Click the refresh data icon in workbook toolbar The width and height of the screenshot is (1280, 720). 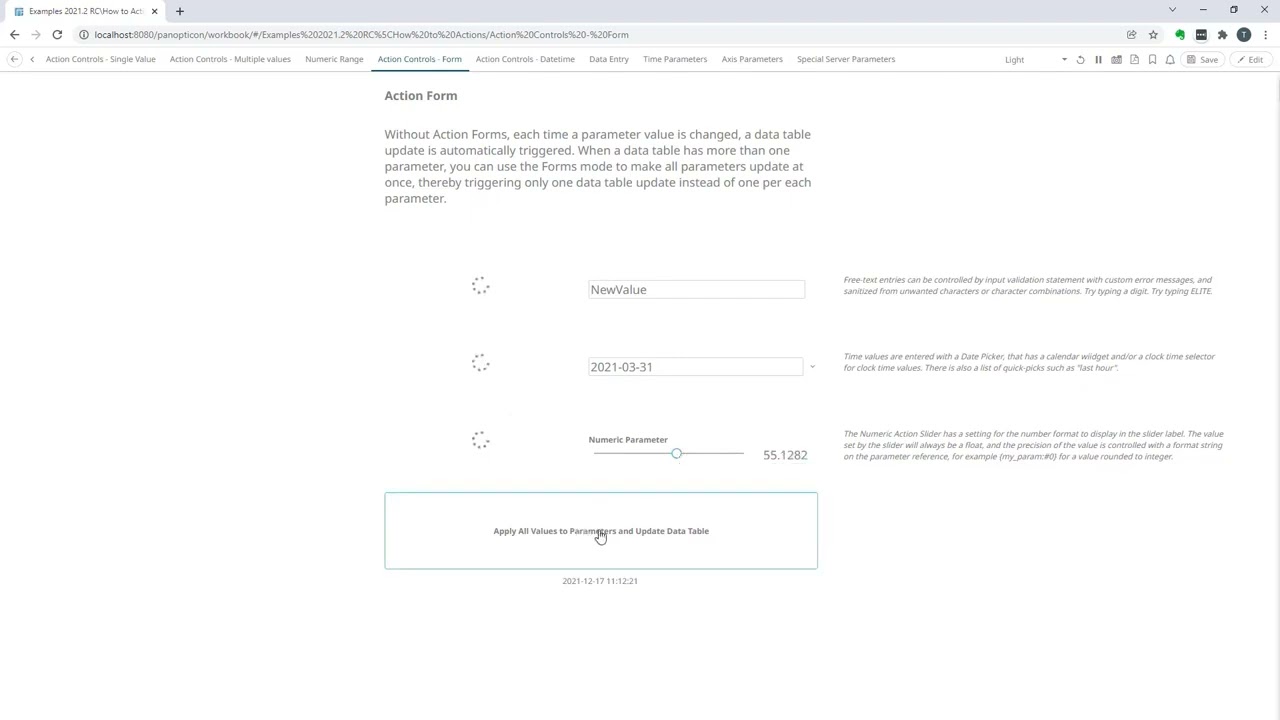coord(1080,60)
